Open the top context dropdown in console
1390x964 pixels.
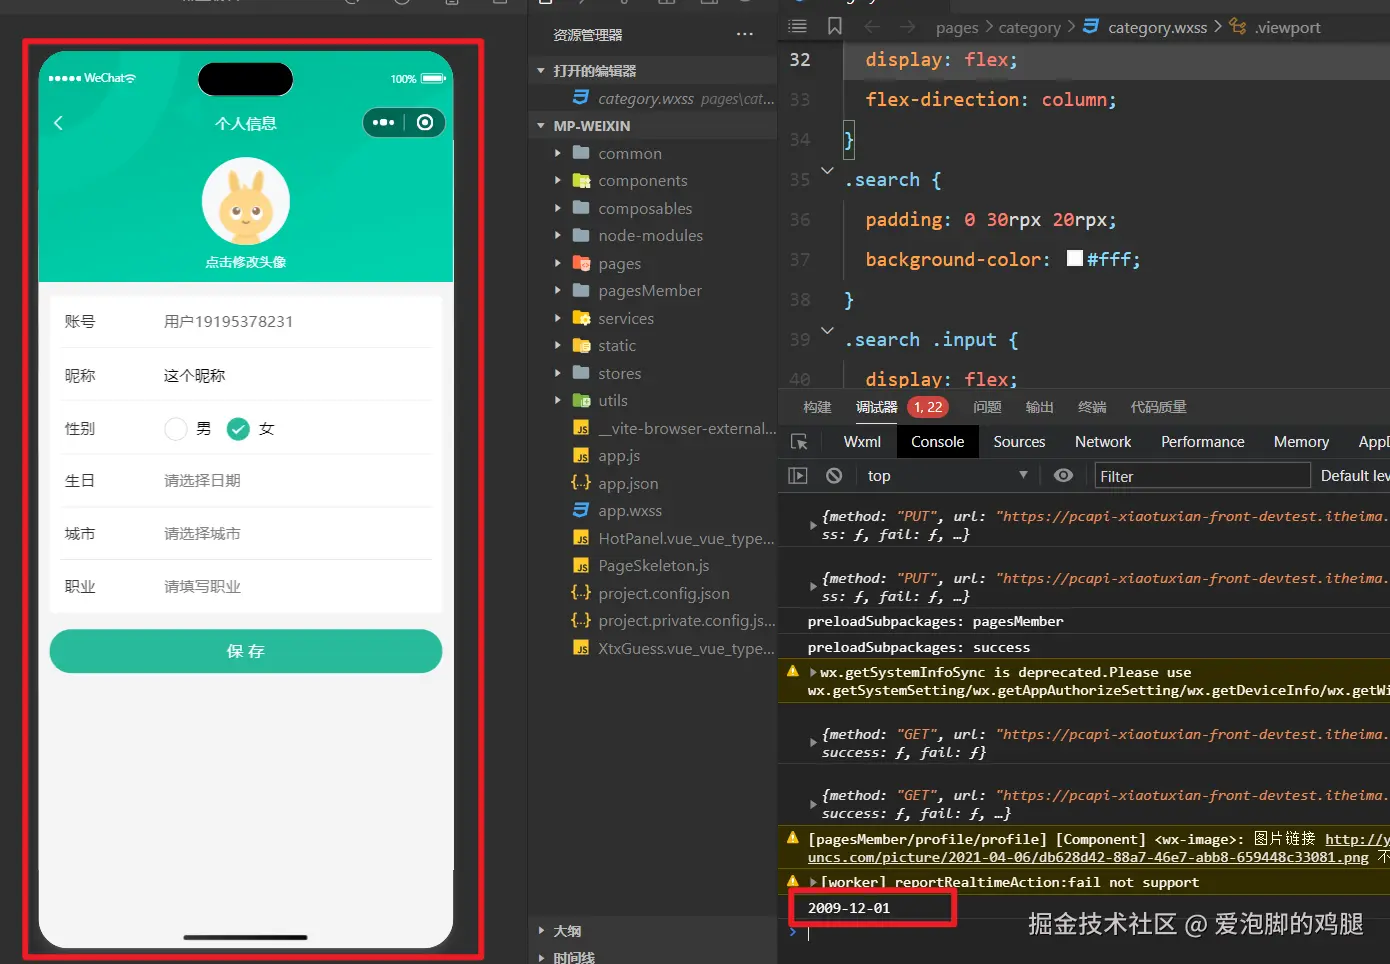946,476
